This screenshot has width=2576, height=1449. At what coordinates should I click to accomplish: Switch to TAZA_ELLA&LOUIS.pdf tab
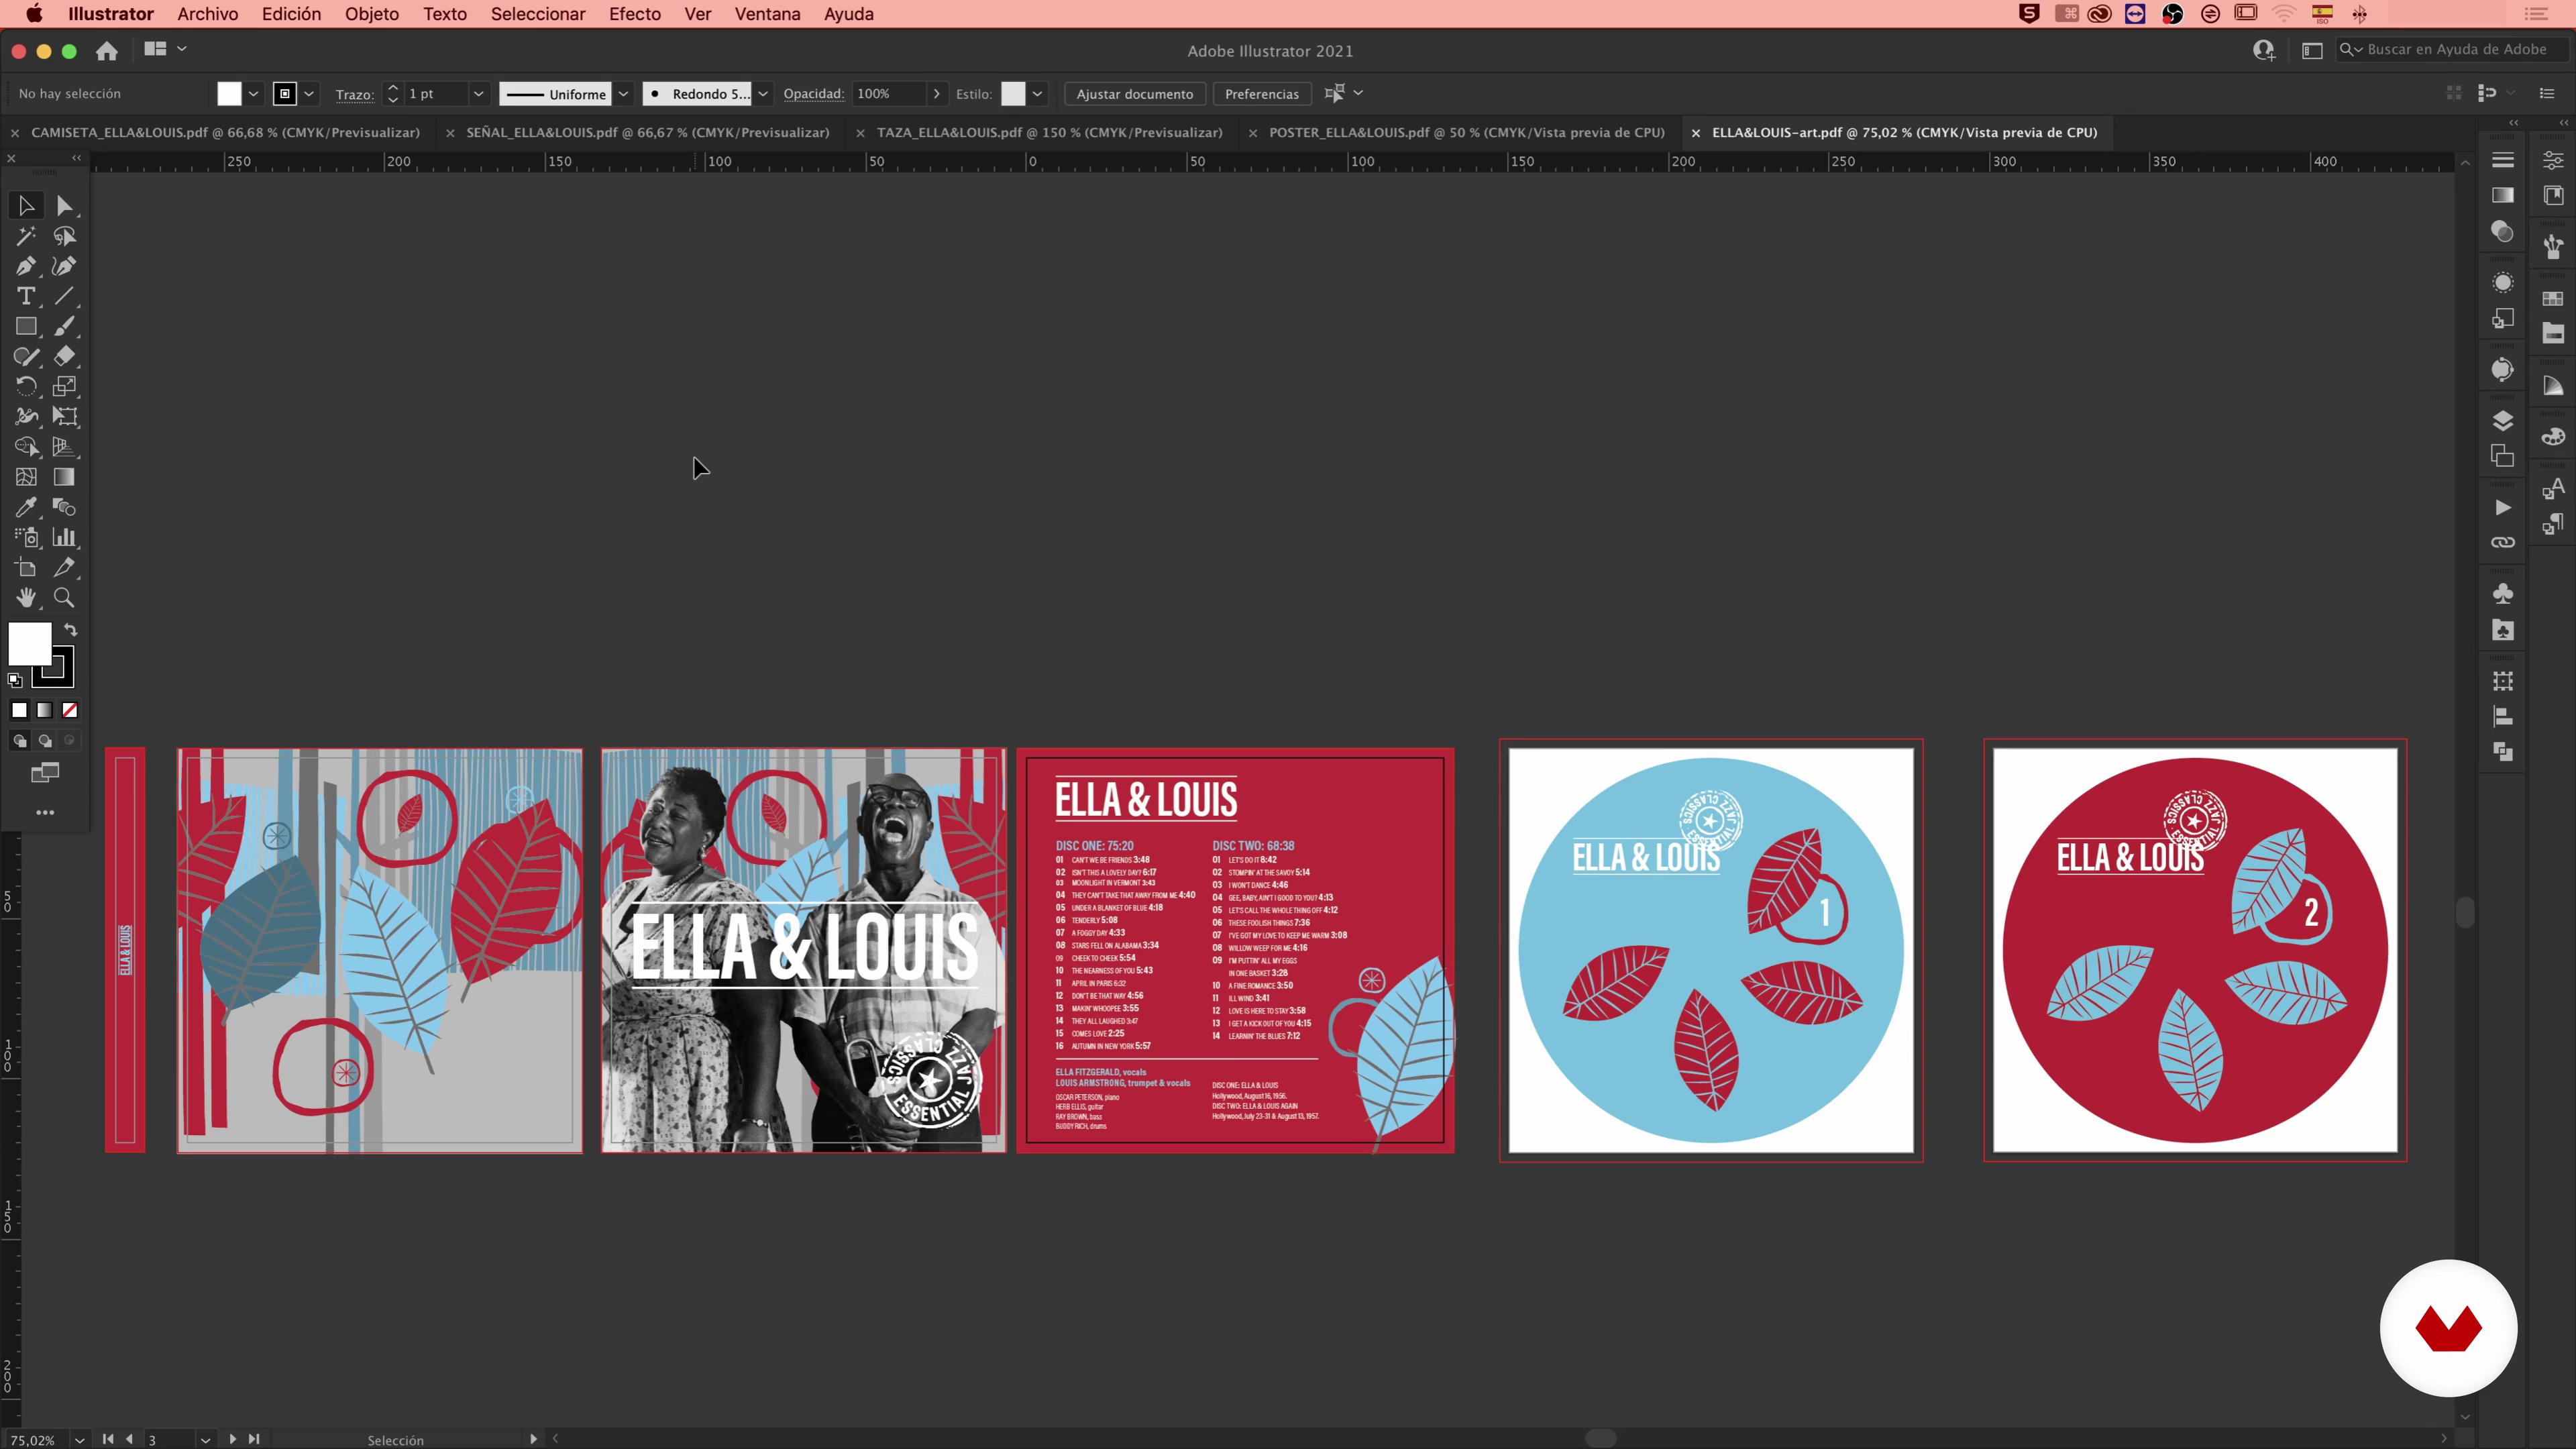(x=1049, y=132)
